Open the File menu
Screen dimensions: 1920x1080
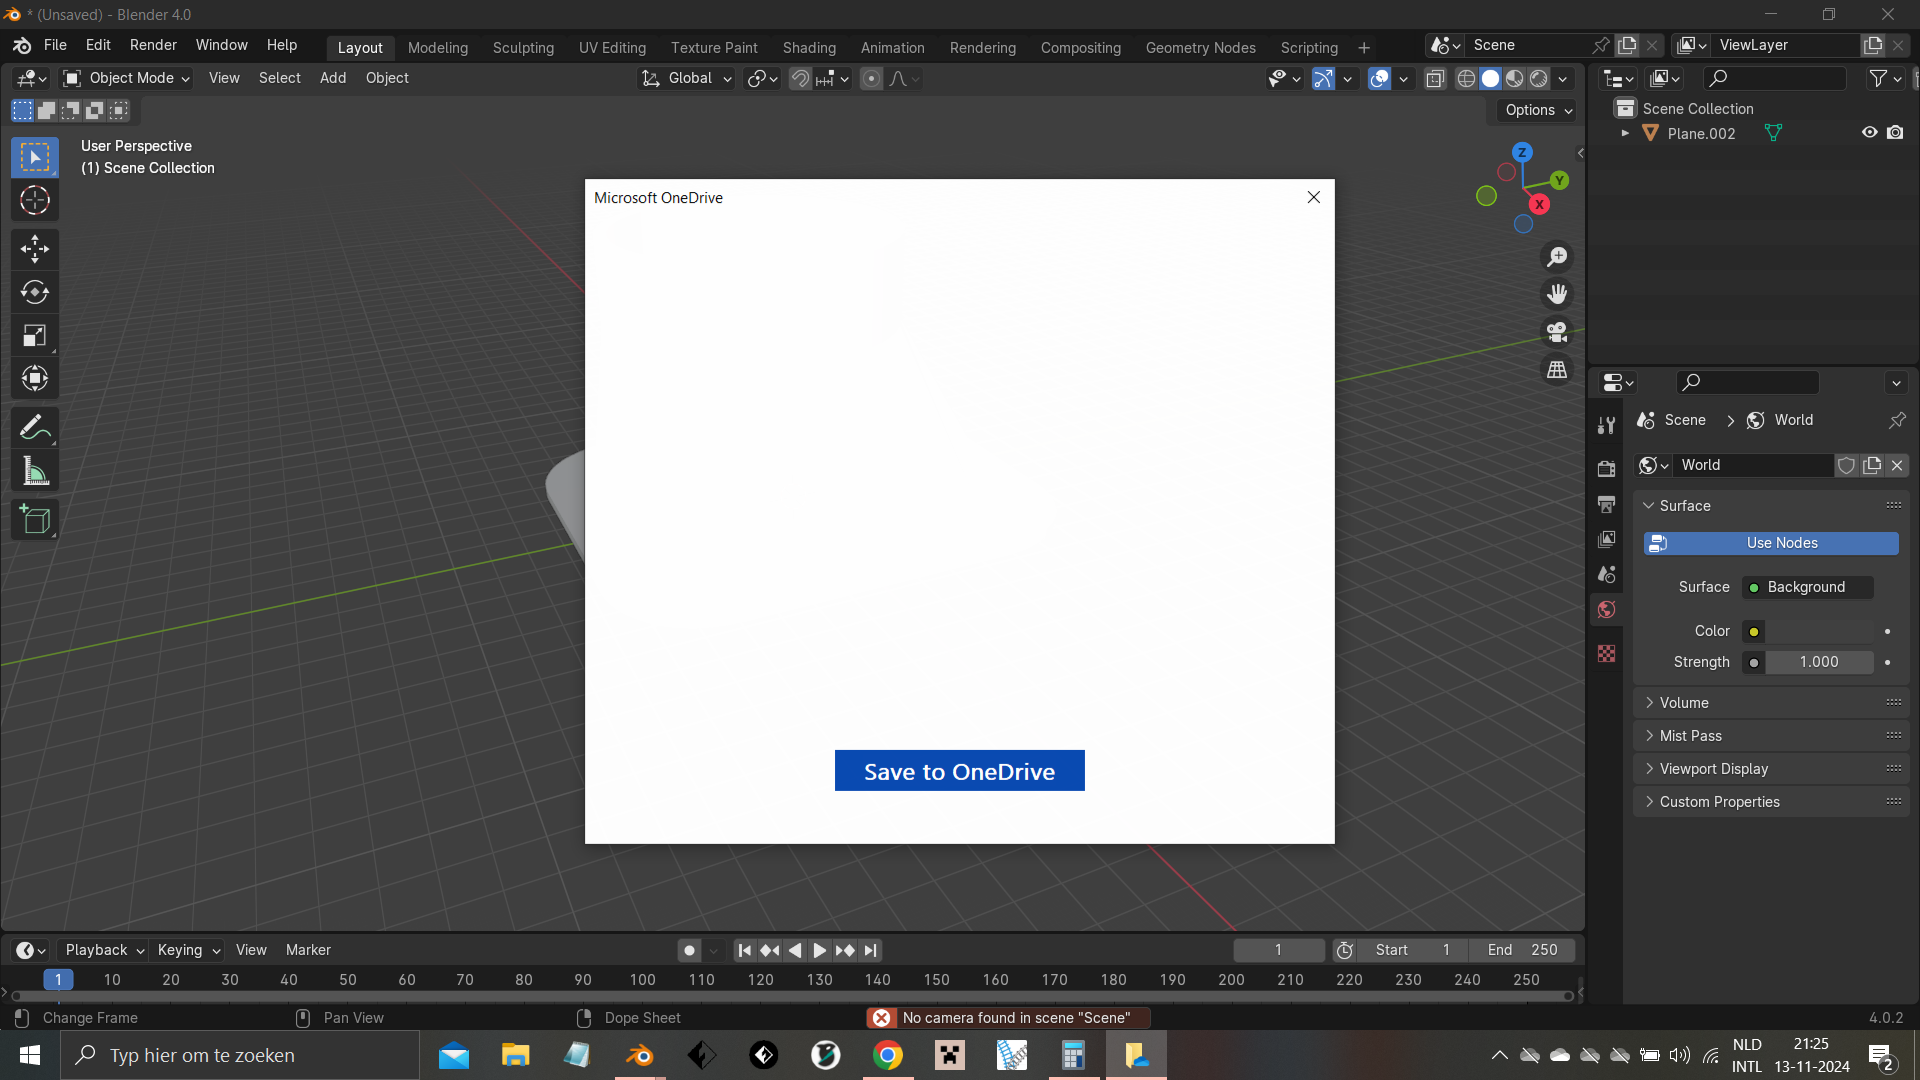pos(55,46)
